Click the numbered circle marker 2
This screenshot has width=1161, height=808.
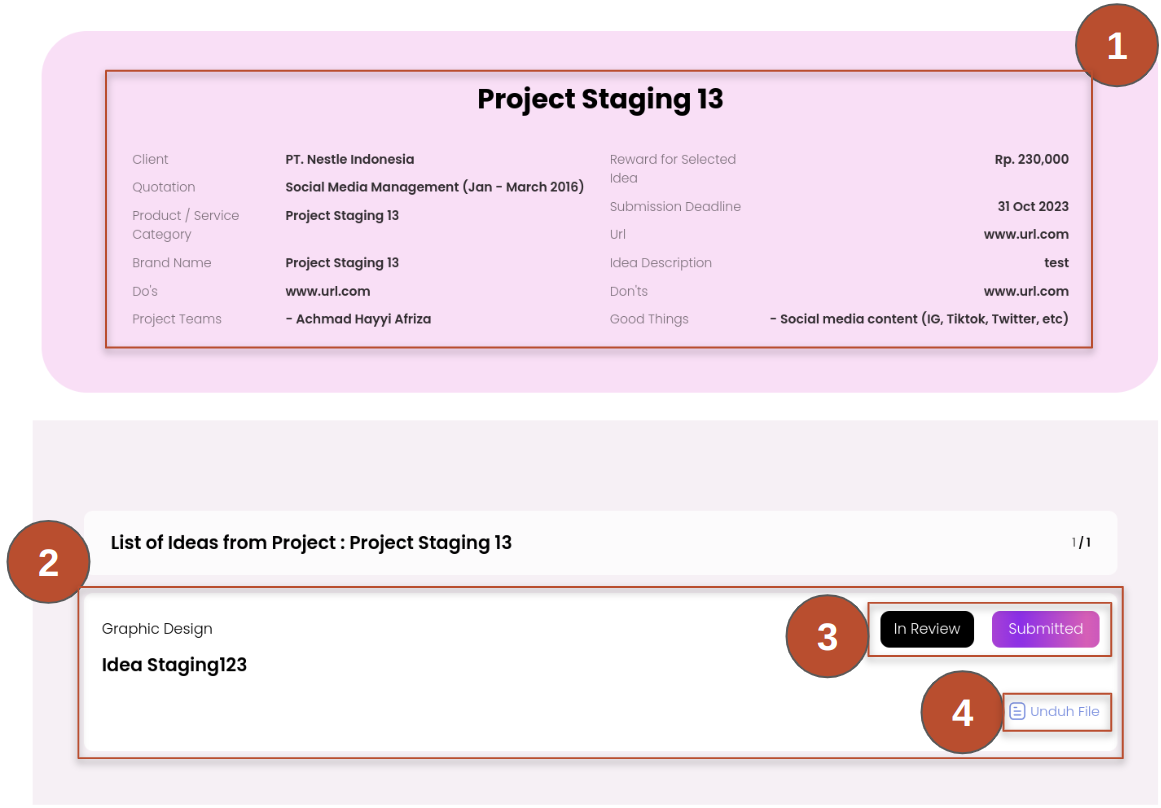[48, 563]
